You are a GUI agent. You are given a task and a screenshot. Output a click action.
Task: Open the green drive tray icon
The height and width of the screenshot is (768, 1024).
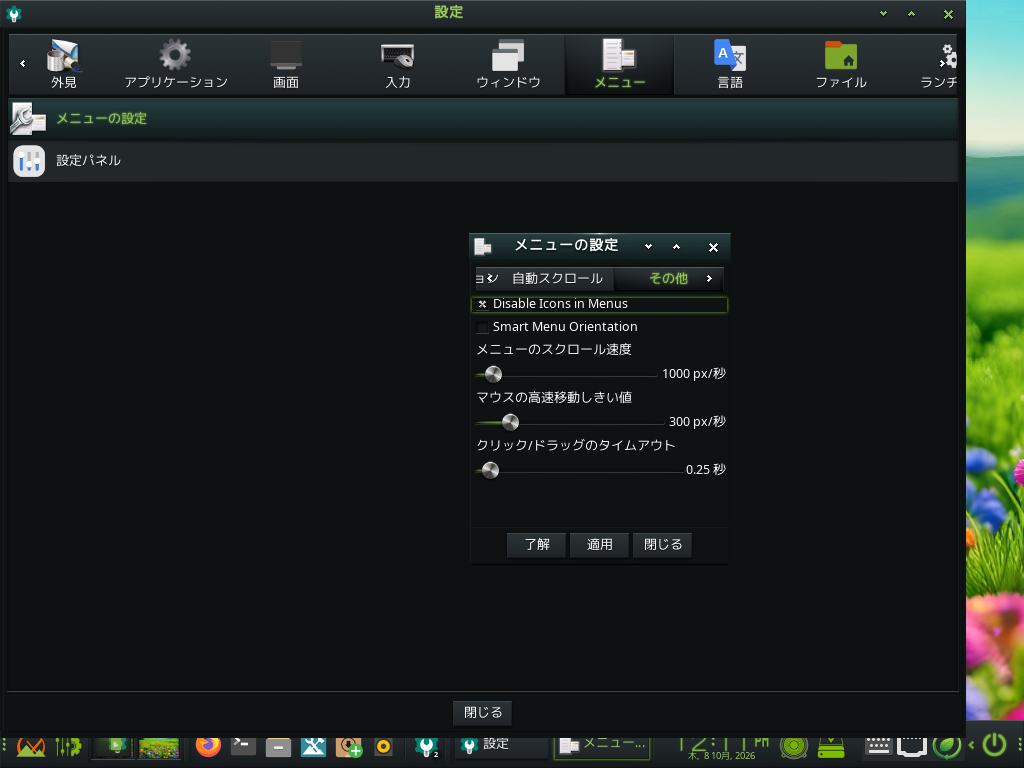[x=831, y=746]
